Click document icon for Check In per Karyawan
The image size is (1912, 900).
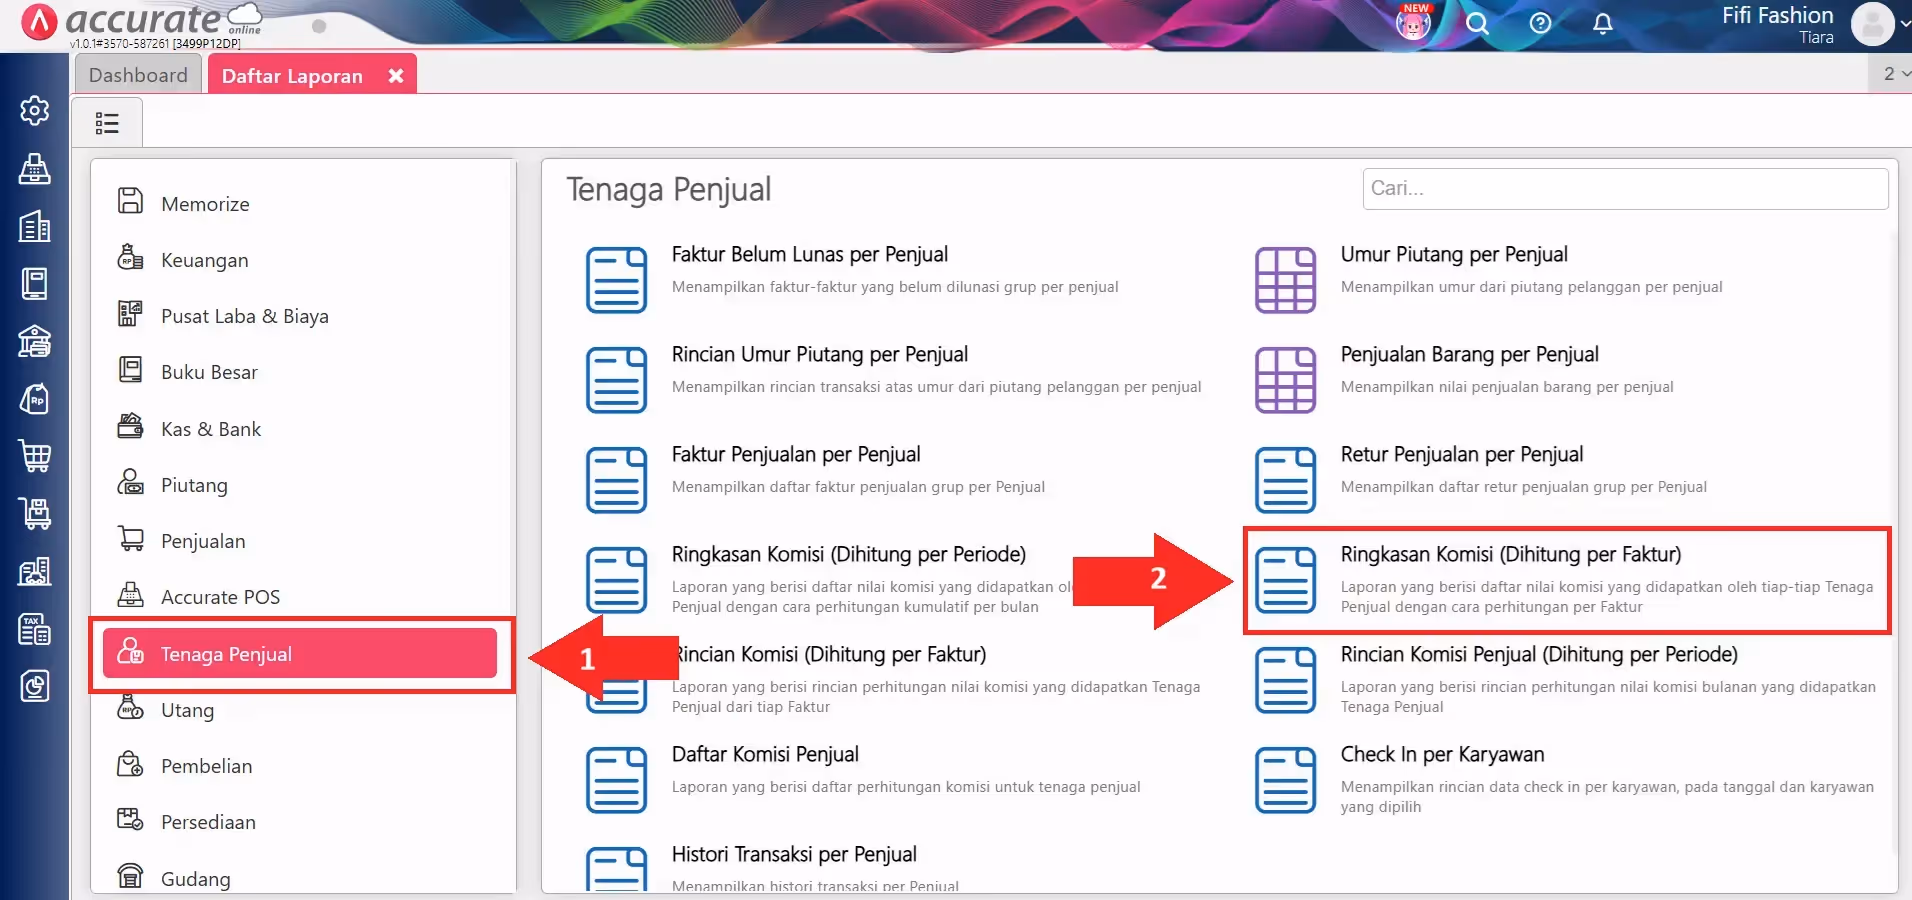pos(1285,780)
